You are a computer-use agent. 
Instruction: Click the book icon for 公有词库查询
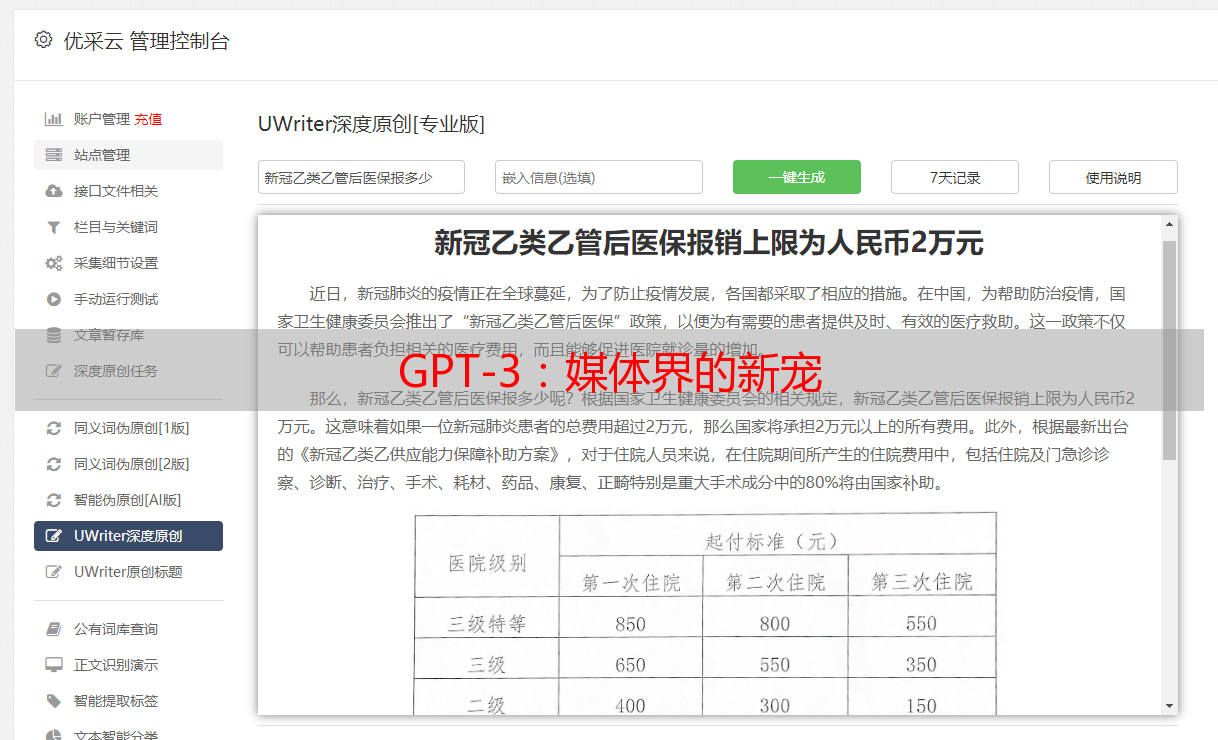pos(54,629)
